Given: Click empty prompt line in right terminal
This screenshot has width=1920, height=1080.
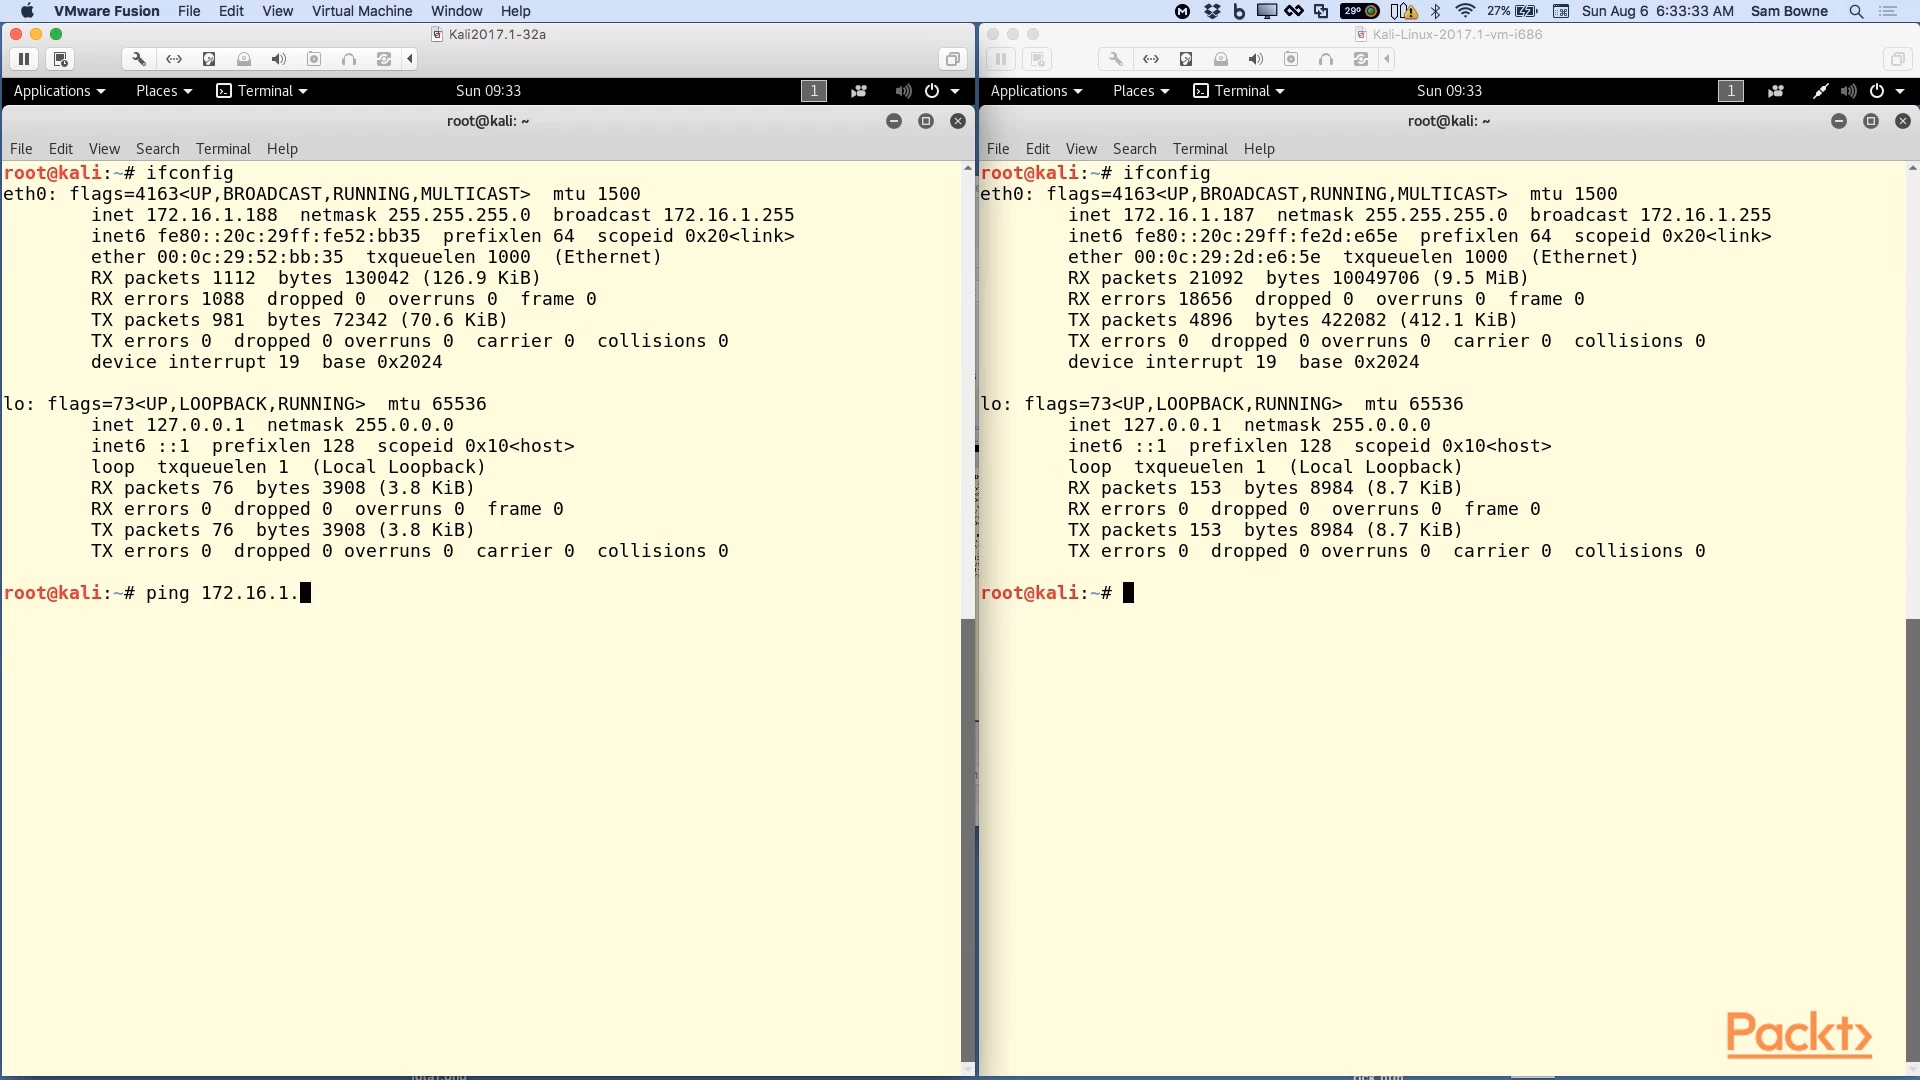Looking at the screenshot, I should tap(1057, 593).
